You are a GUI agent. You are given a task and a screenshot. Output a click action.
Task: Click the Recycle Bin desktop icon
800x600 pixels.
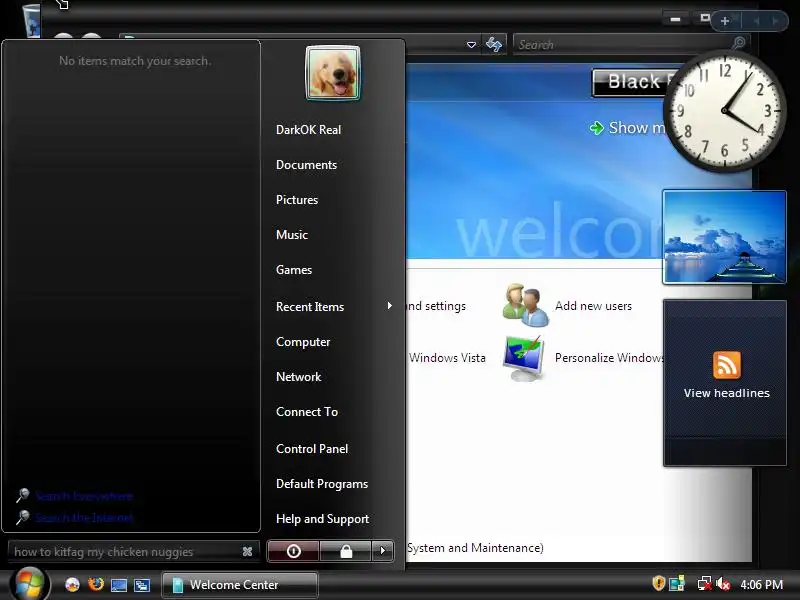(x=32, y=20)
